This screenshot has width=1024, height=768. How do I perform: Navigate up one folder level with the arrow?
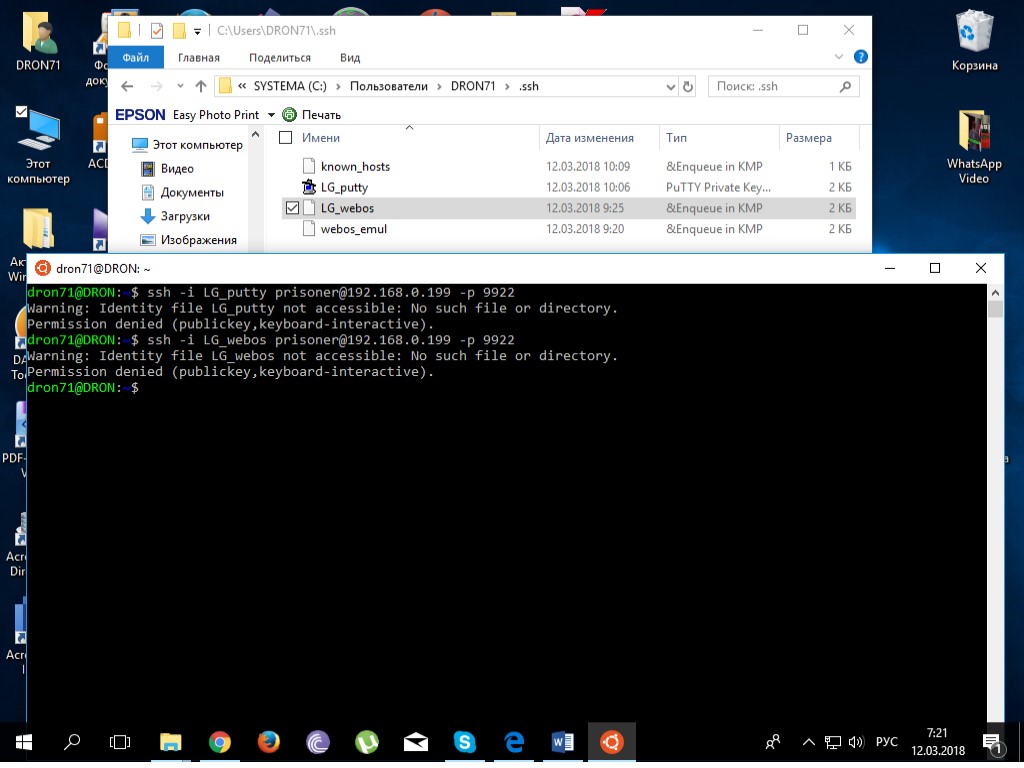click(201, 87)
